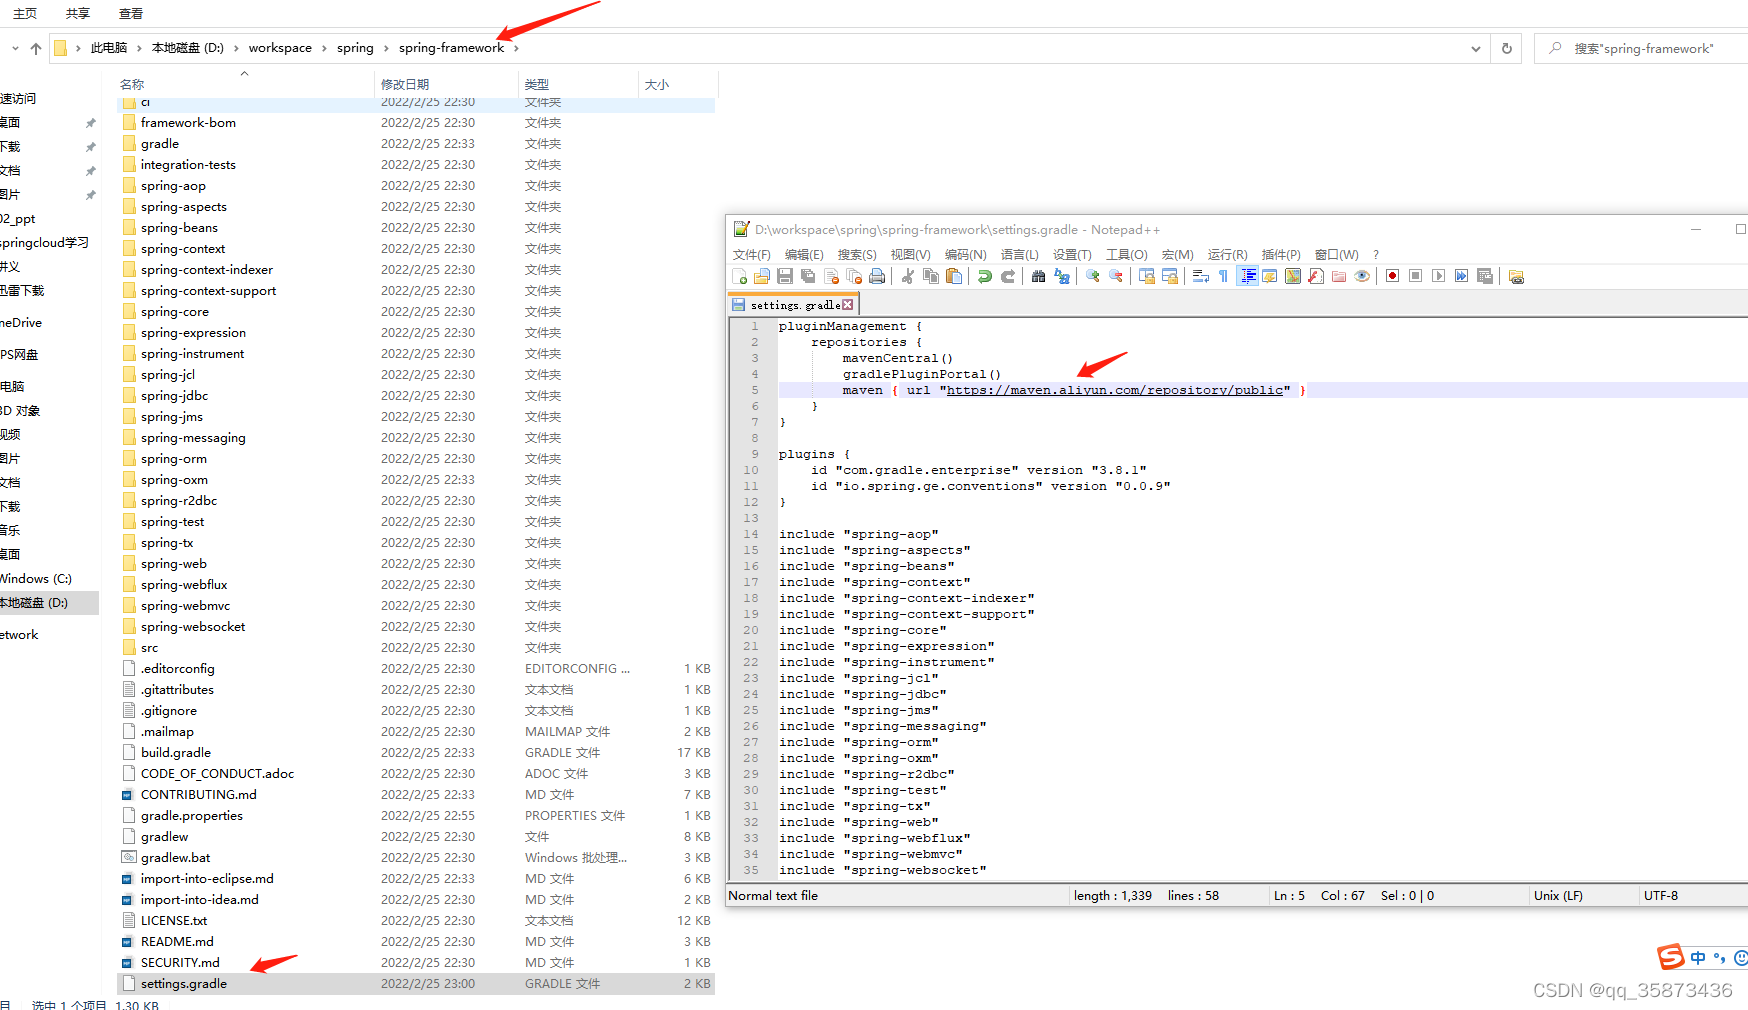Click the Stop Recording macro icon
This screenshot has height=1010, width=1748.
[x=1415, y=277]
